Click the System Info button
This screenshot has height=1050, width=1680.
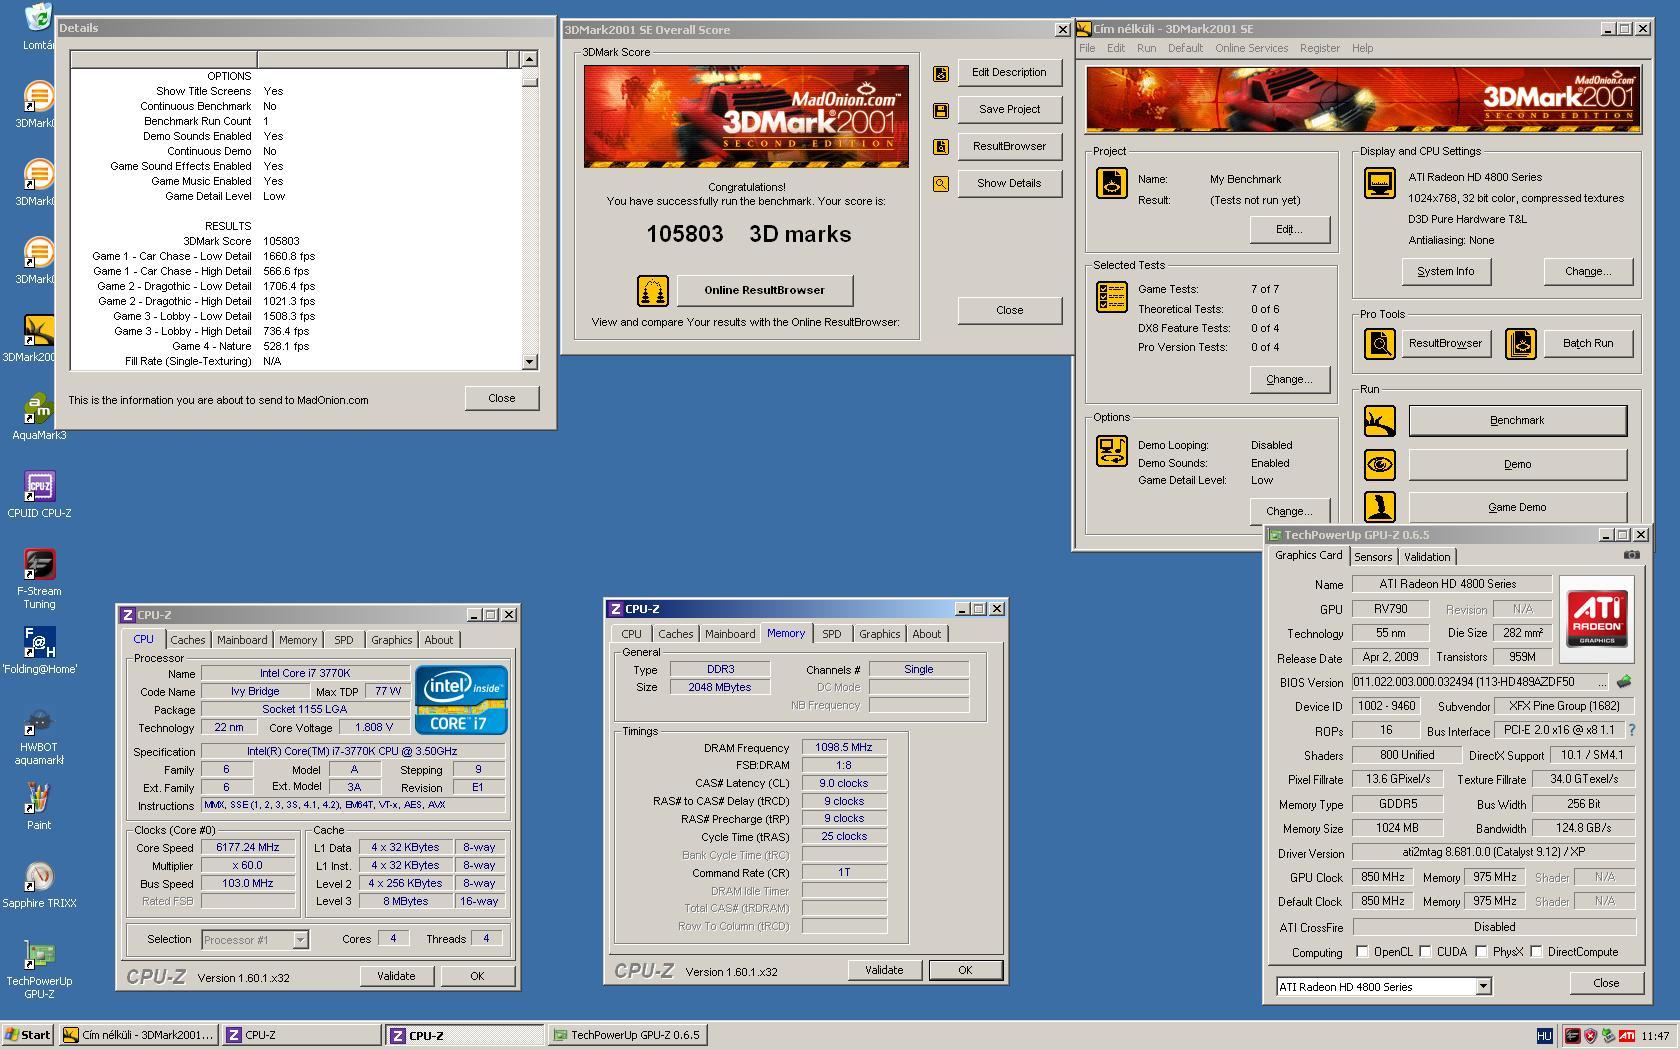point(1445,272)
